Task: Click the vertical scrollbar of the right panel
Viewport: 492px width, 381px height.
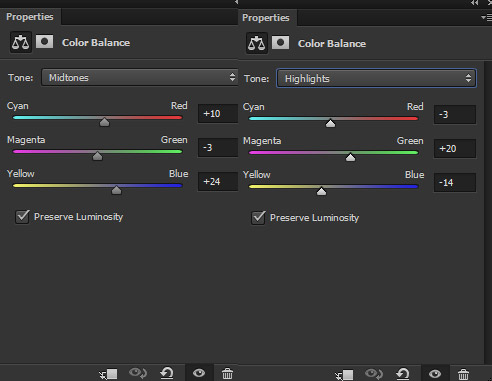Action: [x=488, y=212]
